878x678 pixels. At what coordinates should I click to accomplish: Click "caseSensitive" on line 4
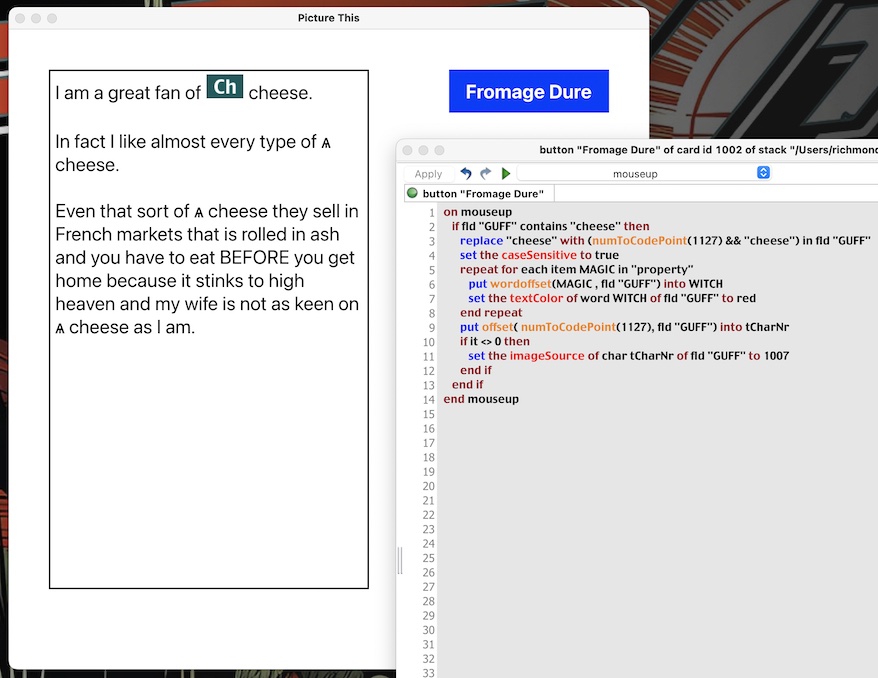[539, 255]
